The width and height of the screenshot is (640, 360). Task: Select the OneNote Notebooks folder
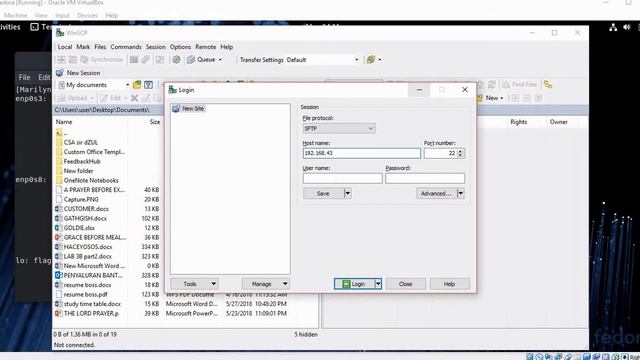(x=91, y=180)
